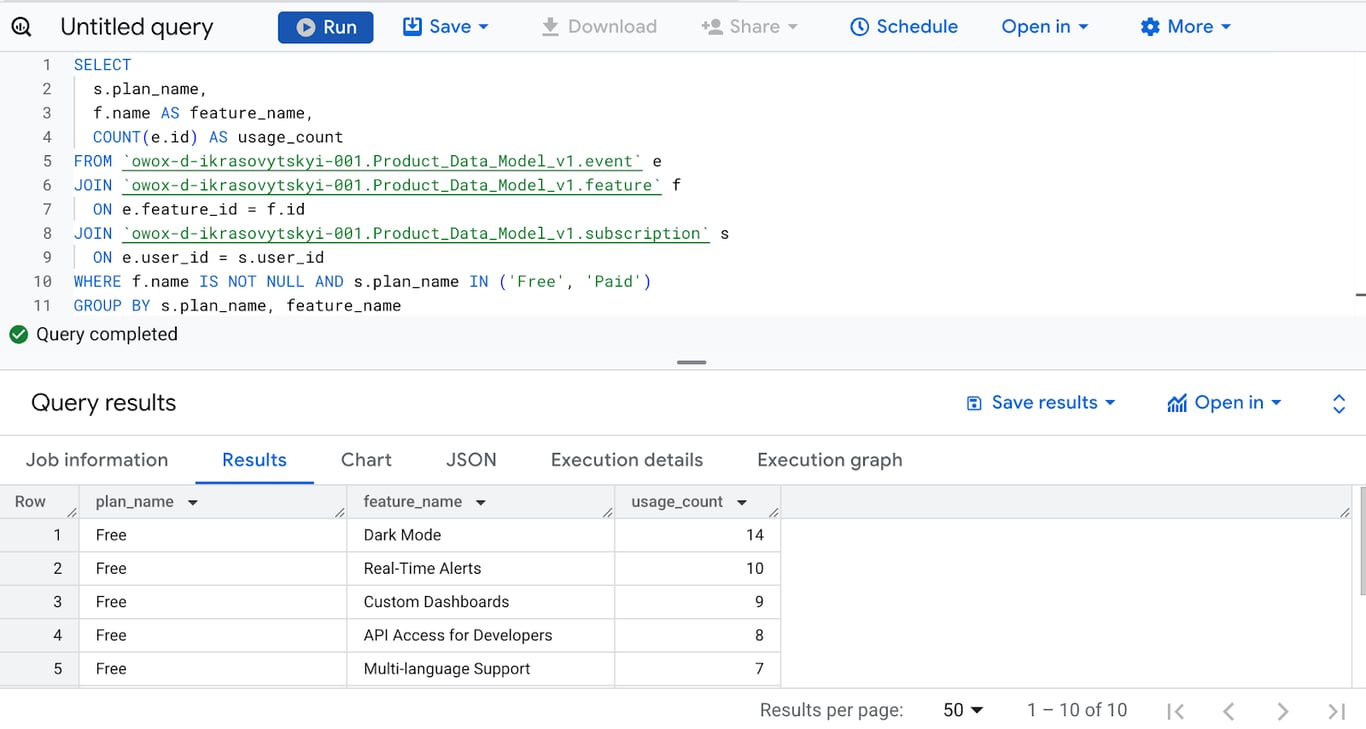
Task: Click the Save results icon
Action: (x=974, y=403)
